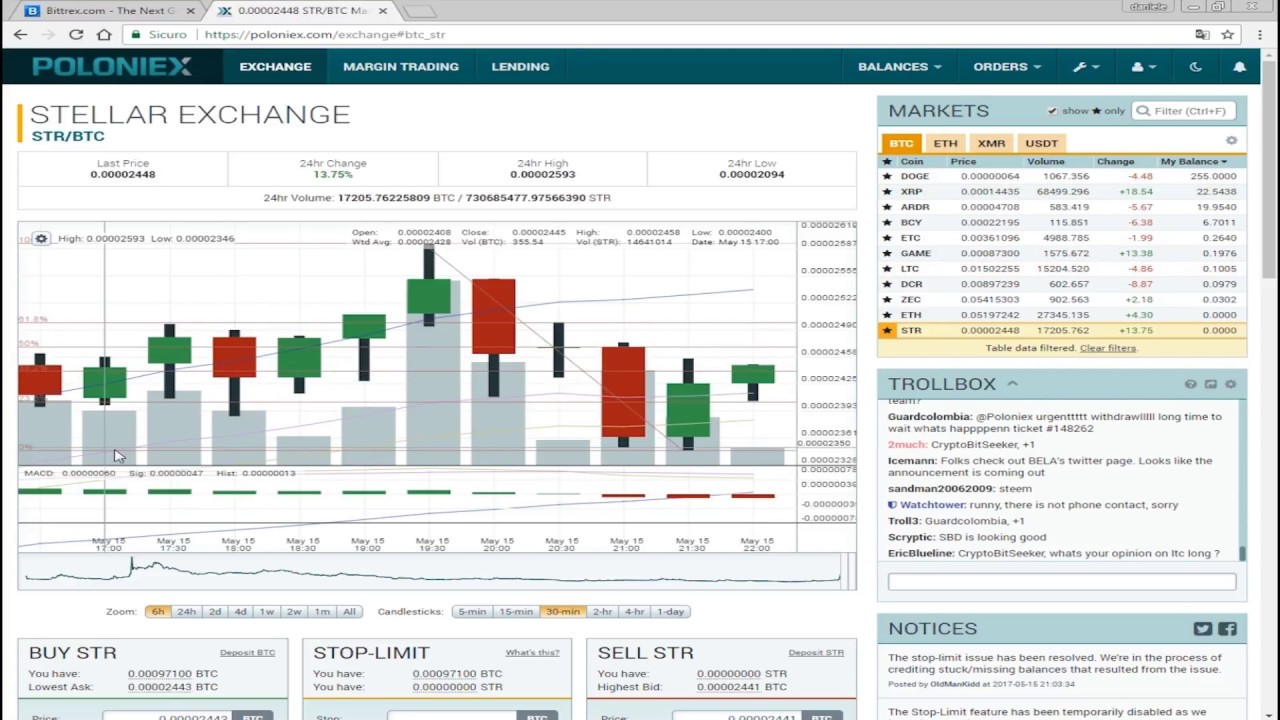The height and width of the screenshot is (720, 1280).
Task: Select the XRP market row
Action: pyautogui.click(x=1062, y=192)
